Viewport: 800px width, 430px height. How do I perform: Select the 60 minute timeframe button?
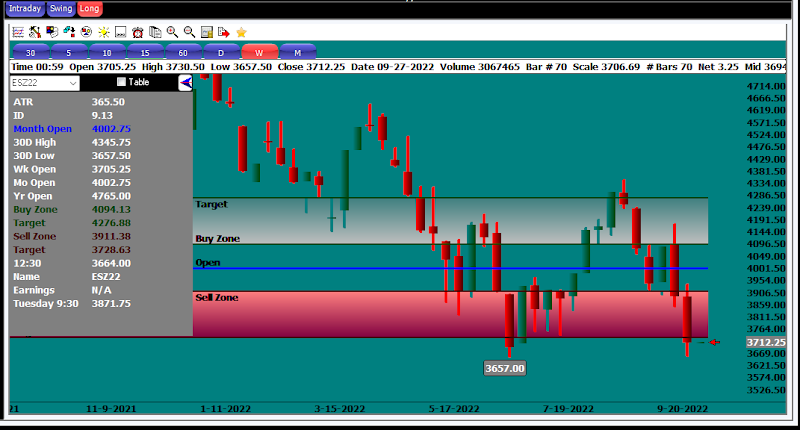pyautogui.click(x=183, y=51)
